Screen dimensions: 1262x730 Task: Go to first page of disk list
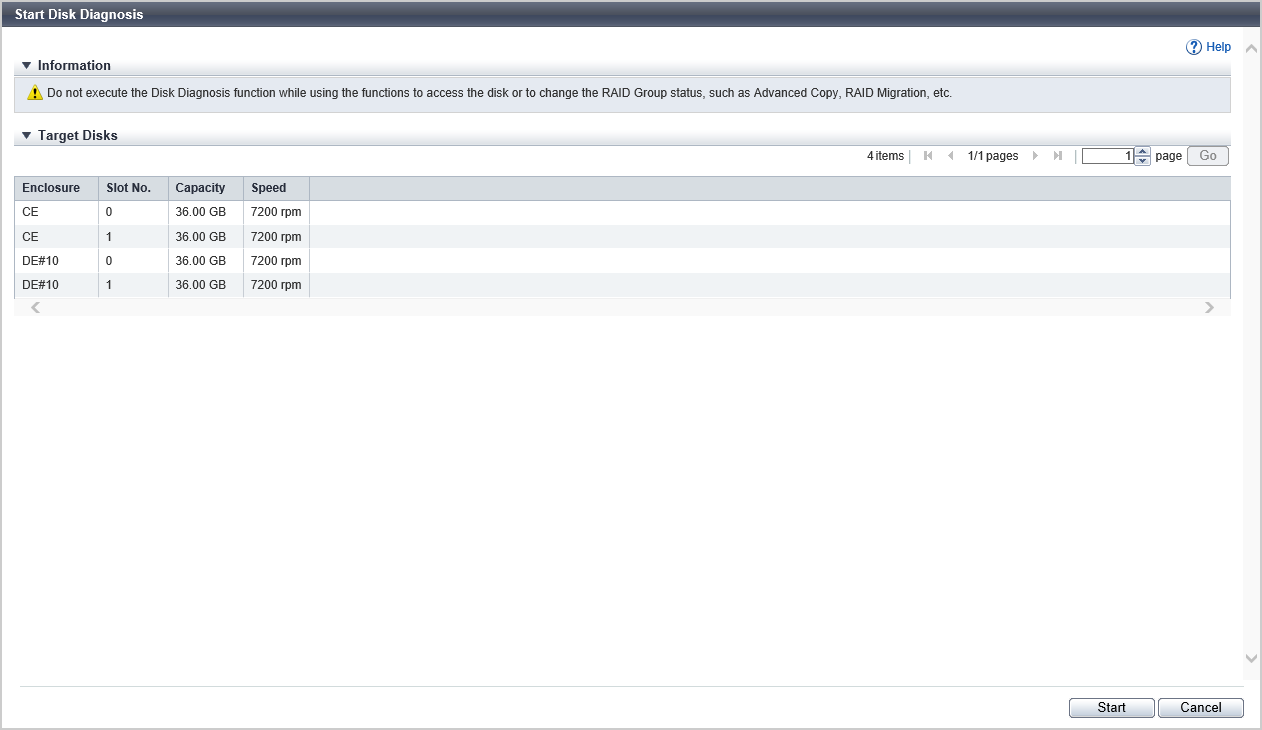(928, 156)
